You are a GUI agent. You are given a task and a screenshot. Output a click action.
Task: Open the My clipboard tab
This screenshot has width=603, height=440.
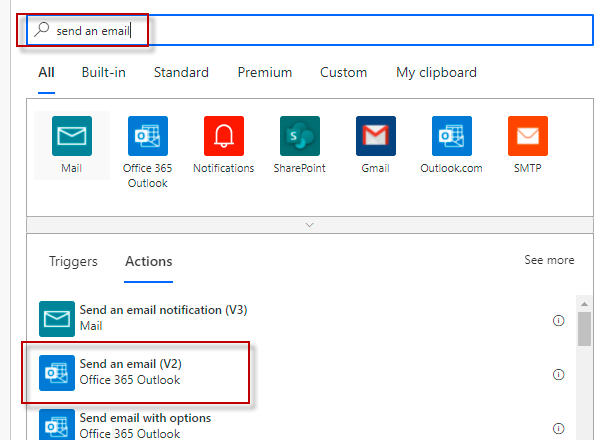tap(436, 72)
